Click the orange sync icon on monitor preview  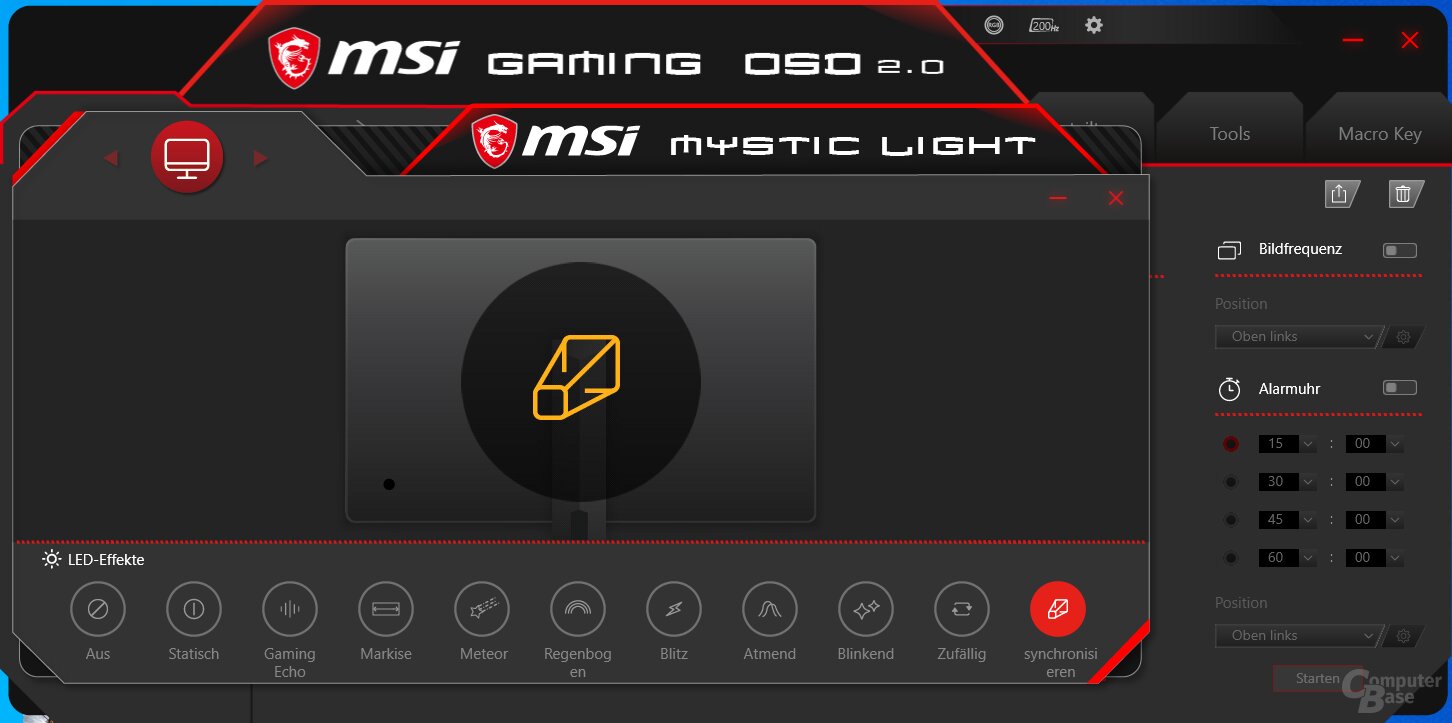(x=576, y=377)
